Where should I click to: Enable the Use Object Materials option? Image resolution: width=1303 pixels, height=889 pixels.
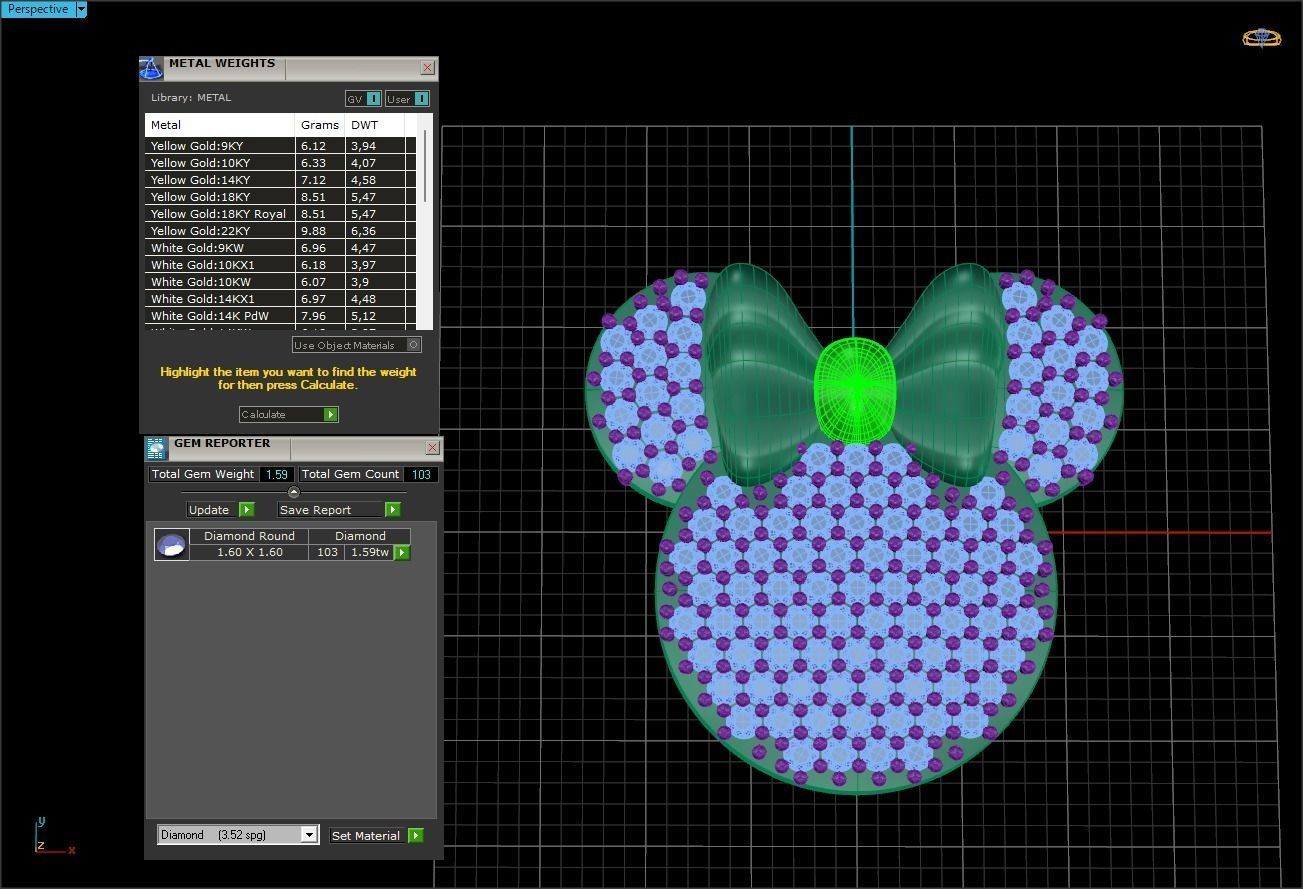click(x=357, y=345)
